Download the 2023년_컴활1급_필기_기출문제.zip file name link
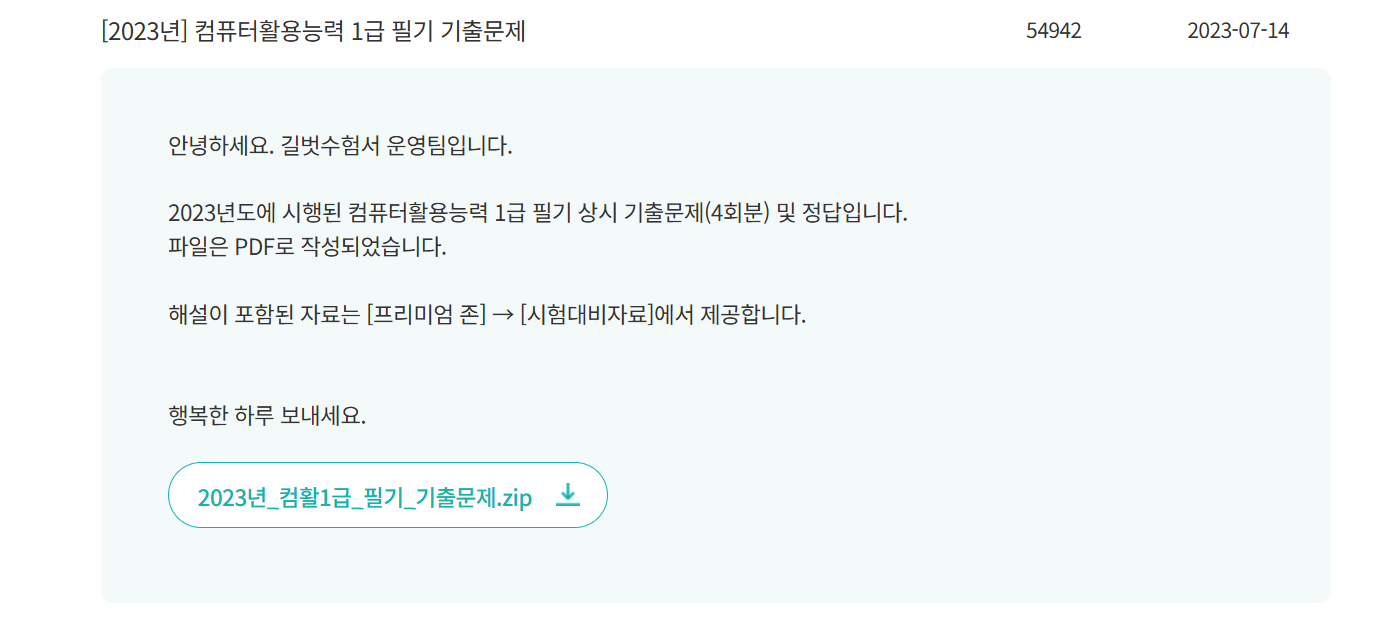Screen dimensions: 1380x630 365,497
